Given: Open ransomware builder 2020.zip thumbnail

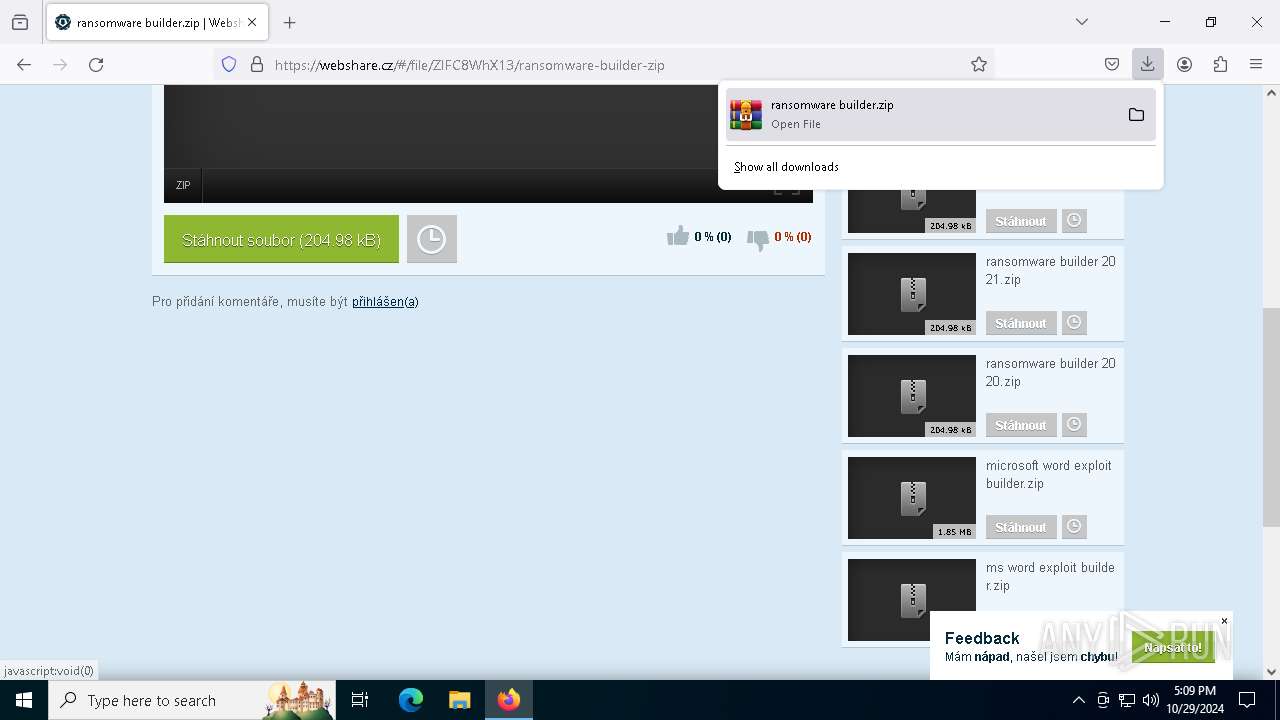Looking at the screenshot, I should coord(911,396).
